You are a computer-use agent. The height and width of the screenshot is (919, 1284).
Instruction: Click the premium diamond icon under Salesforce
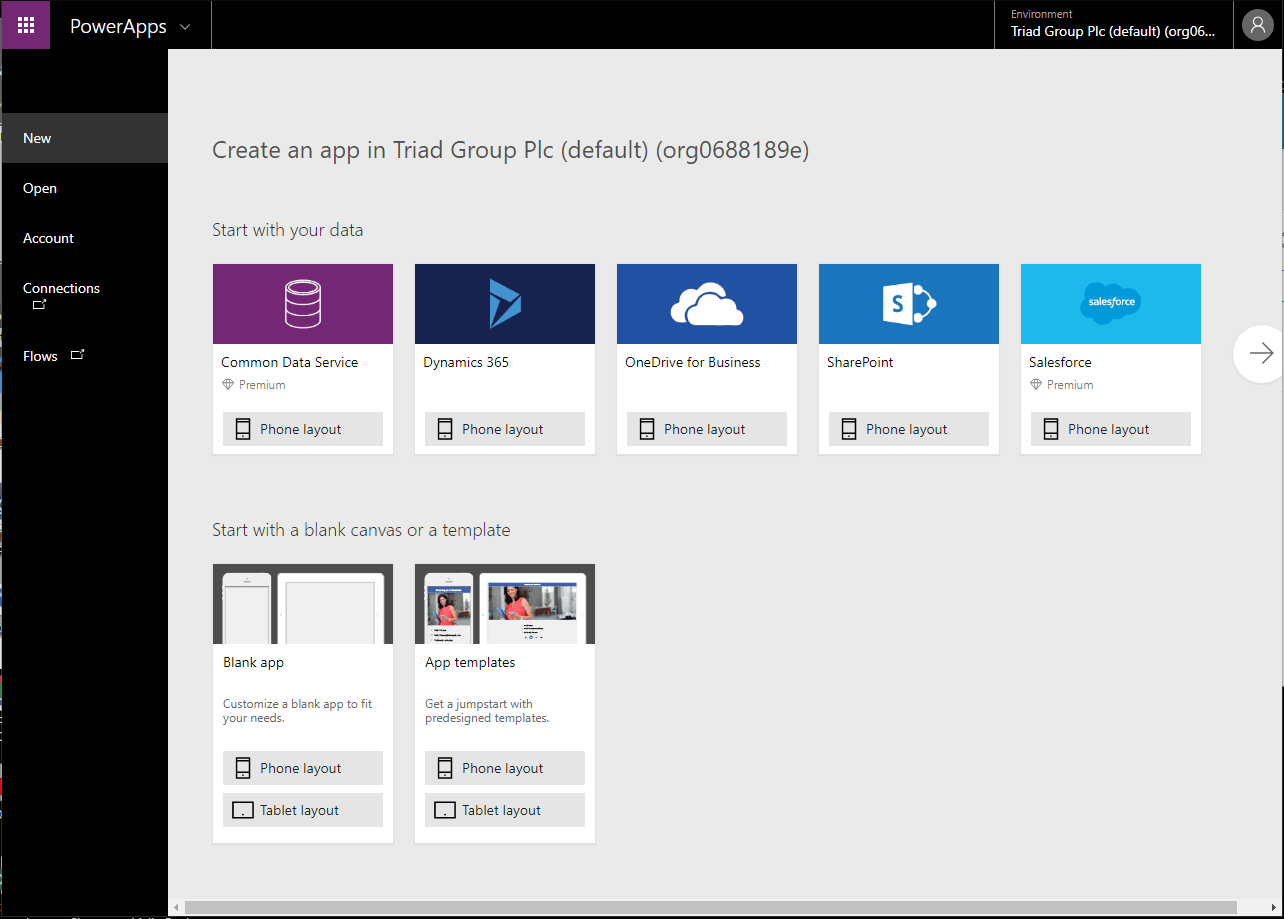(x=1035, y=385)
